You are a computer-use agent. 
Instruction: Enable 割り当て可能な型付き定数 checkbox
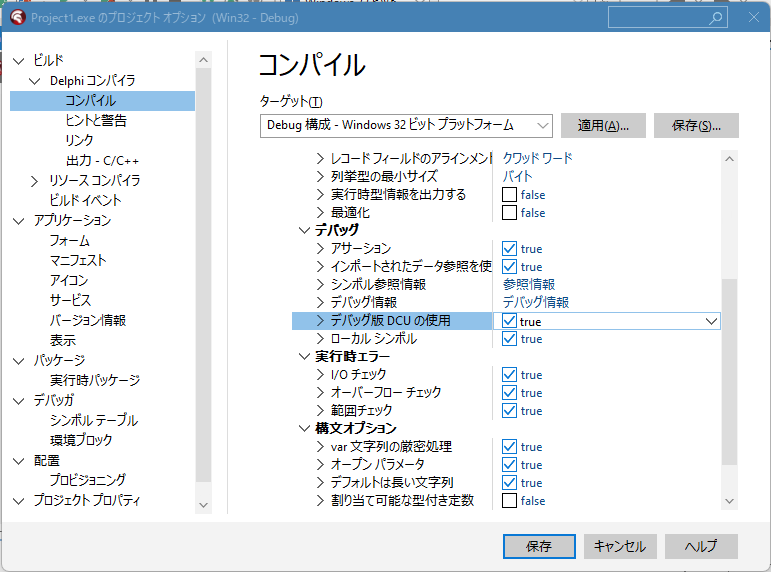(x=510, y=501)
